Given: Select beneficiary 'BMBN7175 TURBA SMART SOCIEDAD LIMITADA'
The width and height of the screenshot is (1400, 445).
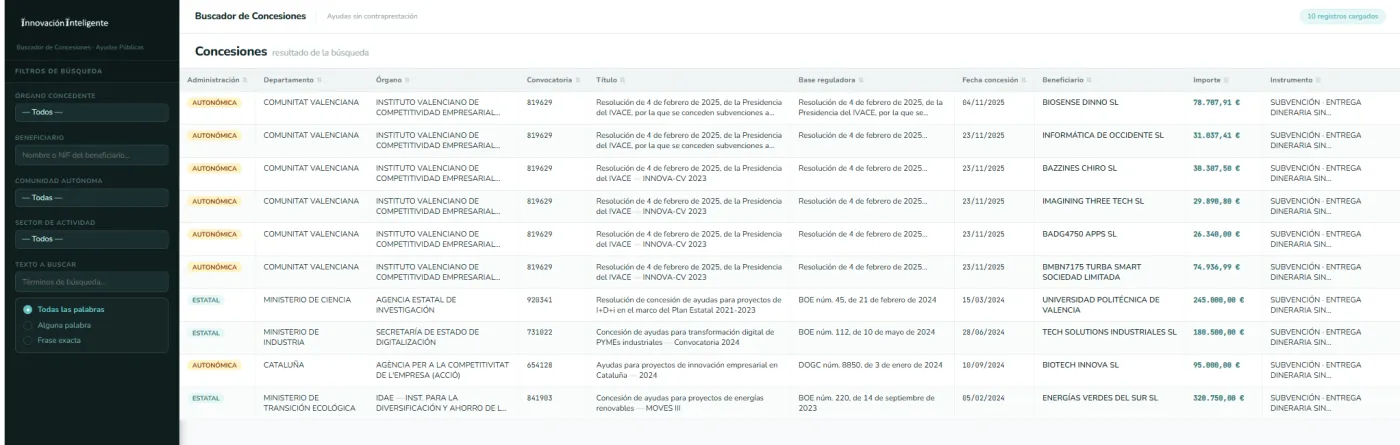Looking at the screenshot, I should click(1092, 272).
